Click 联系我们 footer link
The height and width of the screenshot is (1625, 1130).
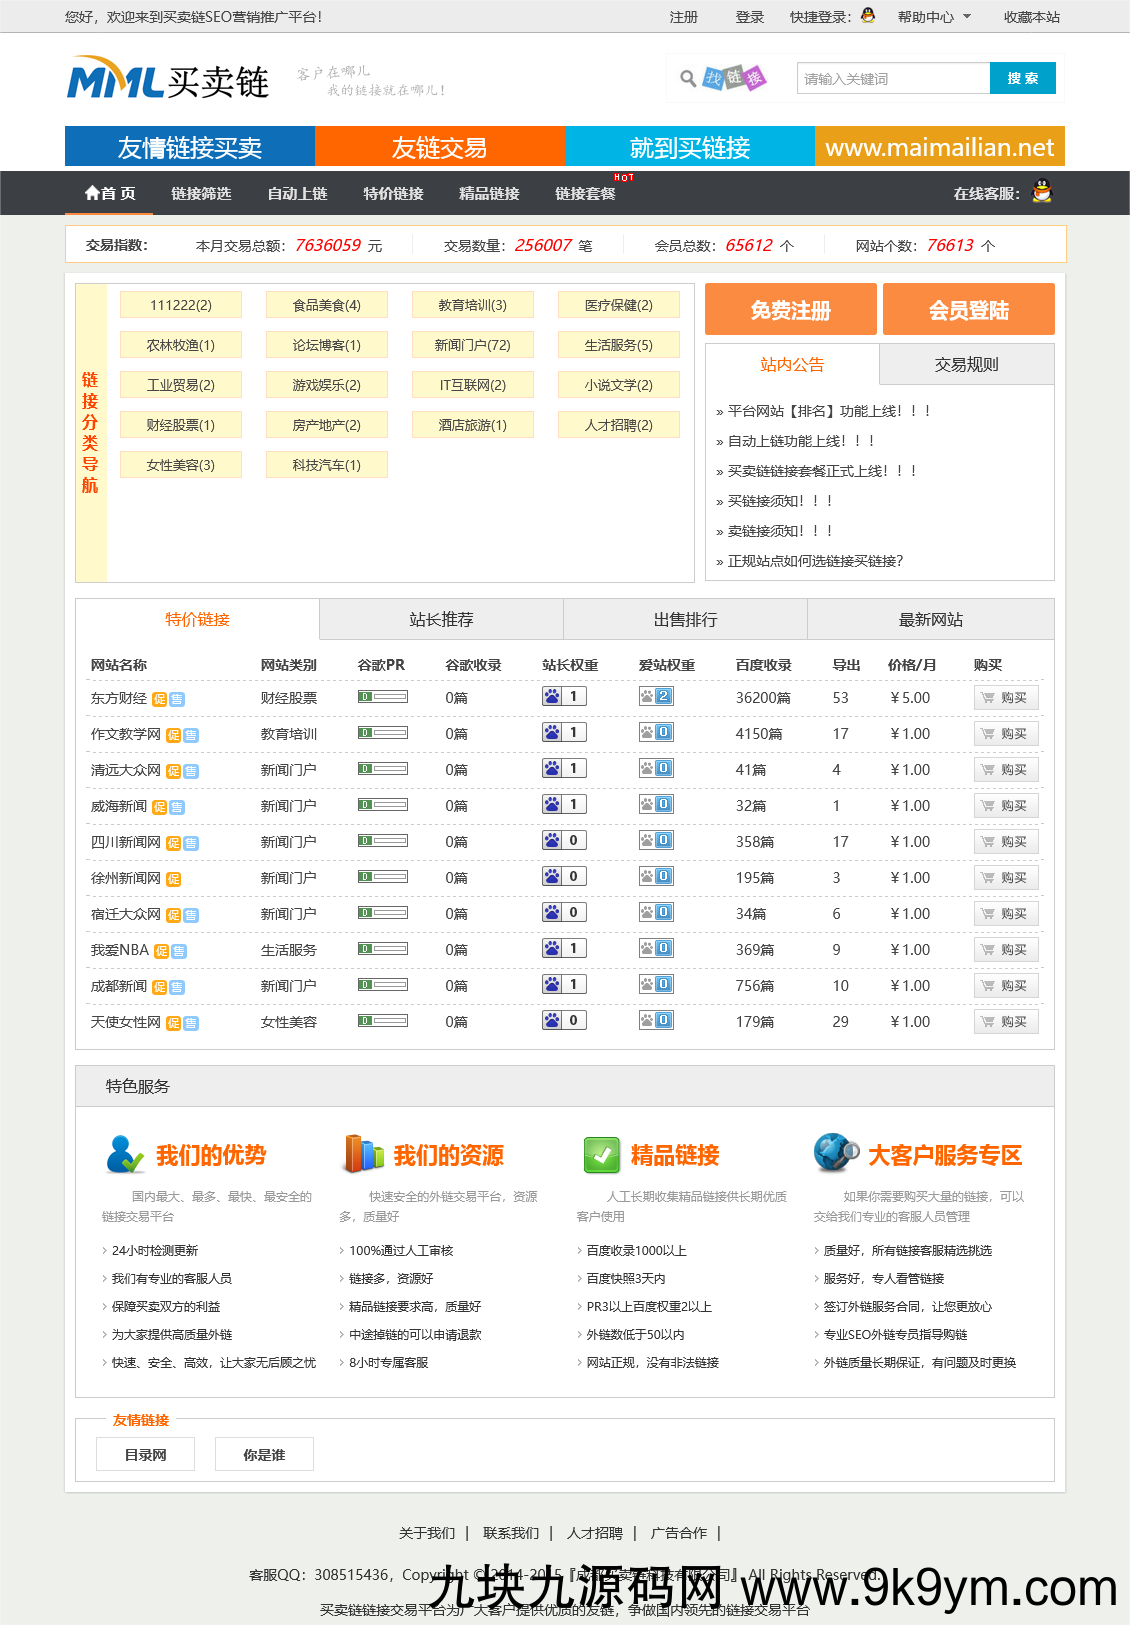pos(511,1533)
